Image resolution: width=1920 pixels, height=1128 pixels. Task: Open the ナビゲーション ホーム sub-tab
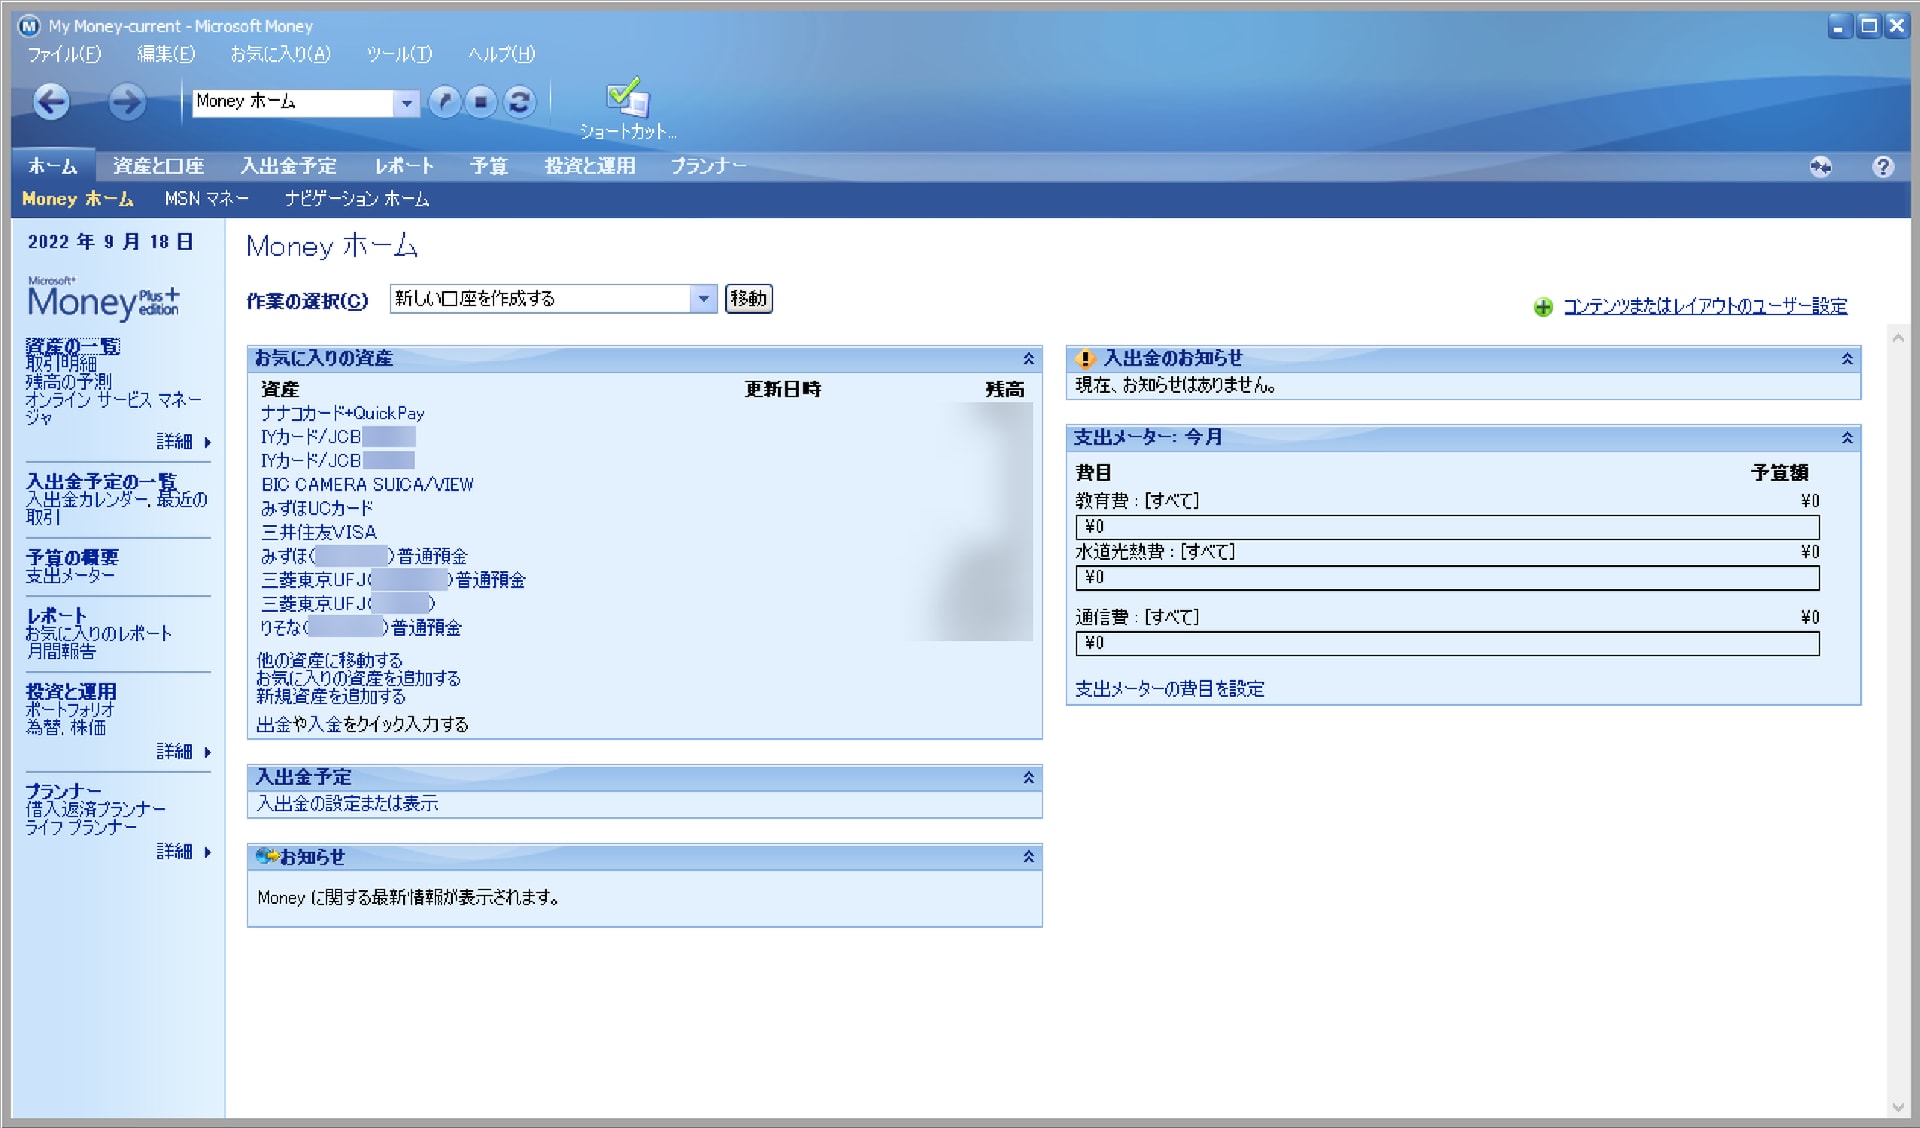tap(357, 199)
